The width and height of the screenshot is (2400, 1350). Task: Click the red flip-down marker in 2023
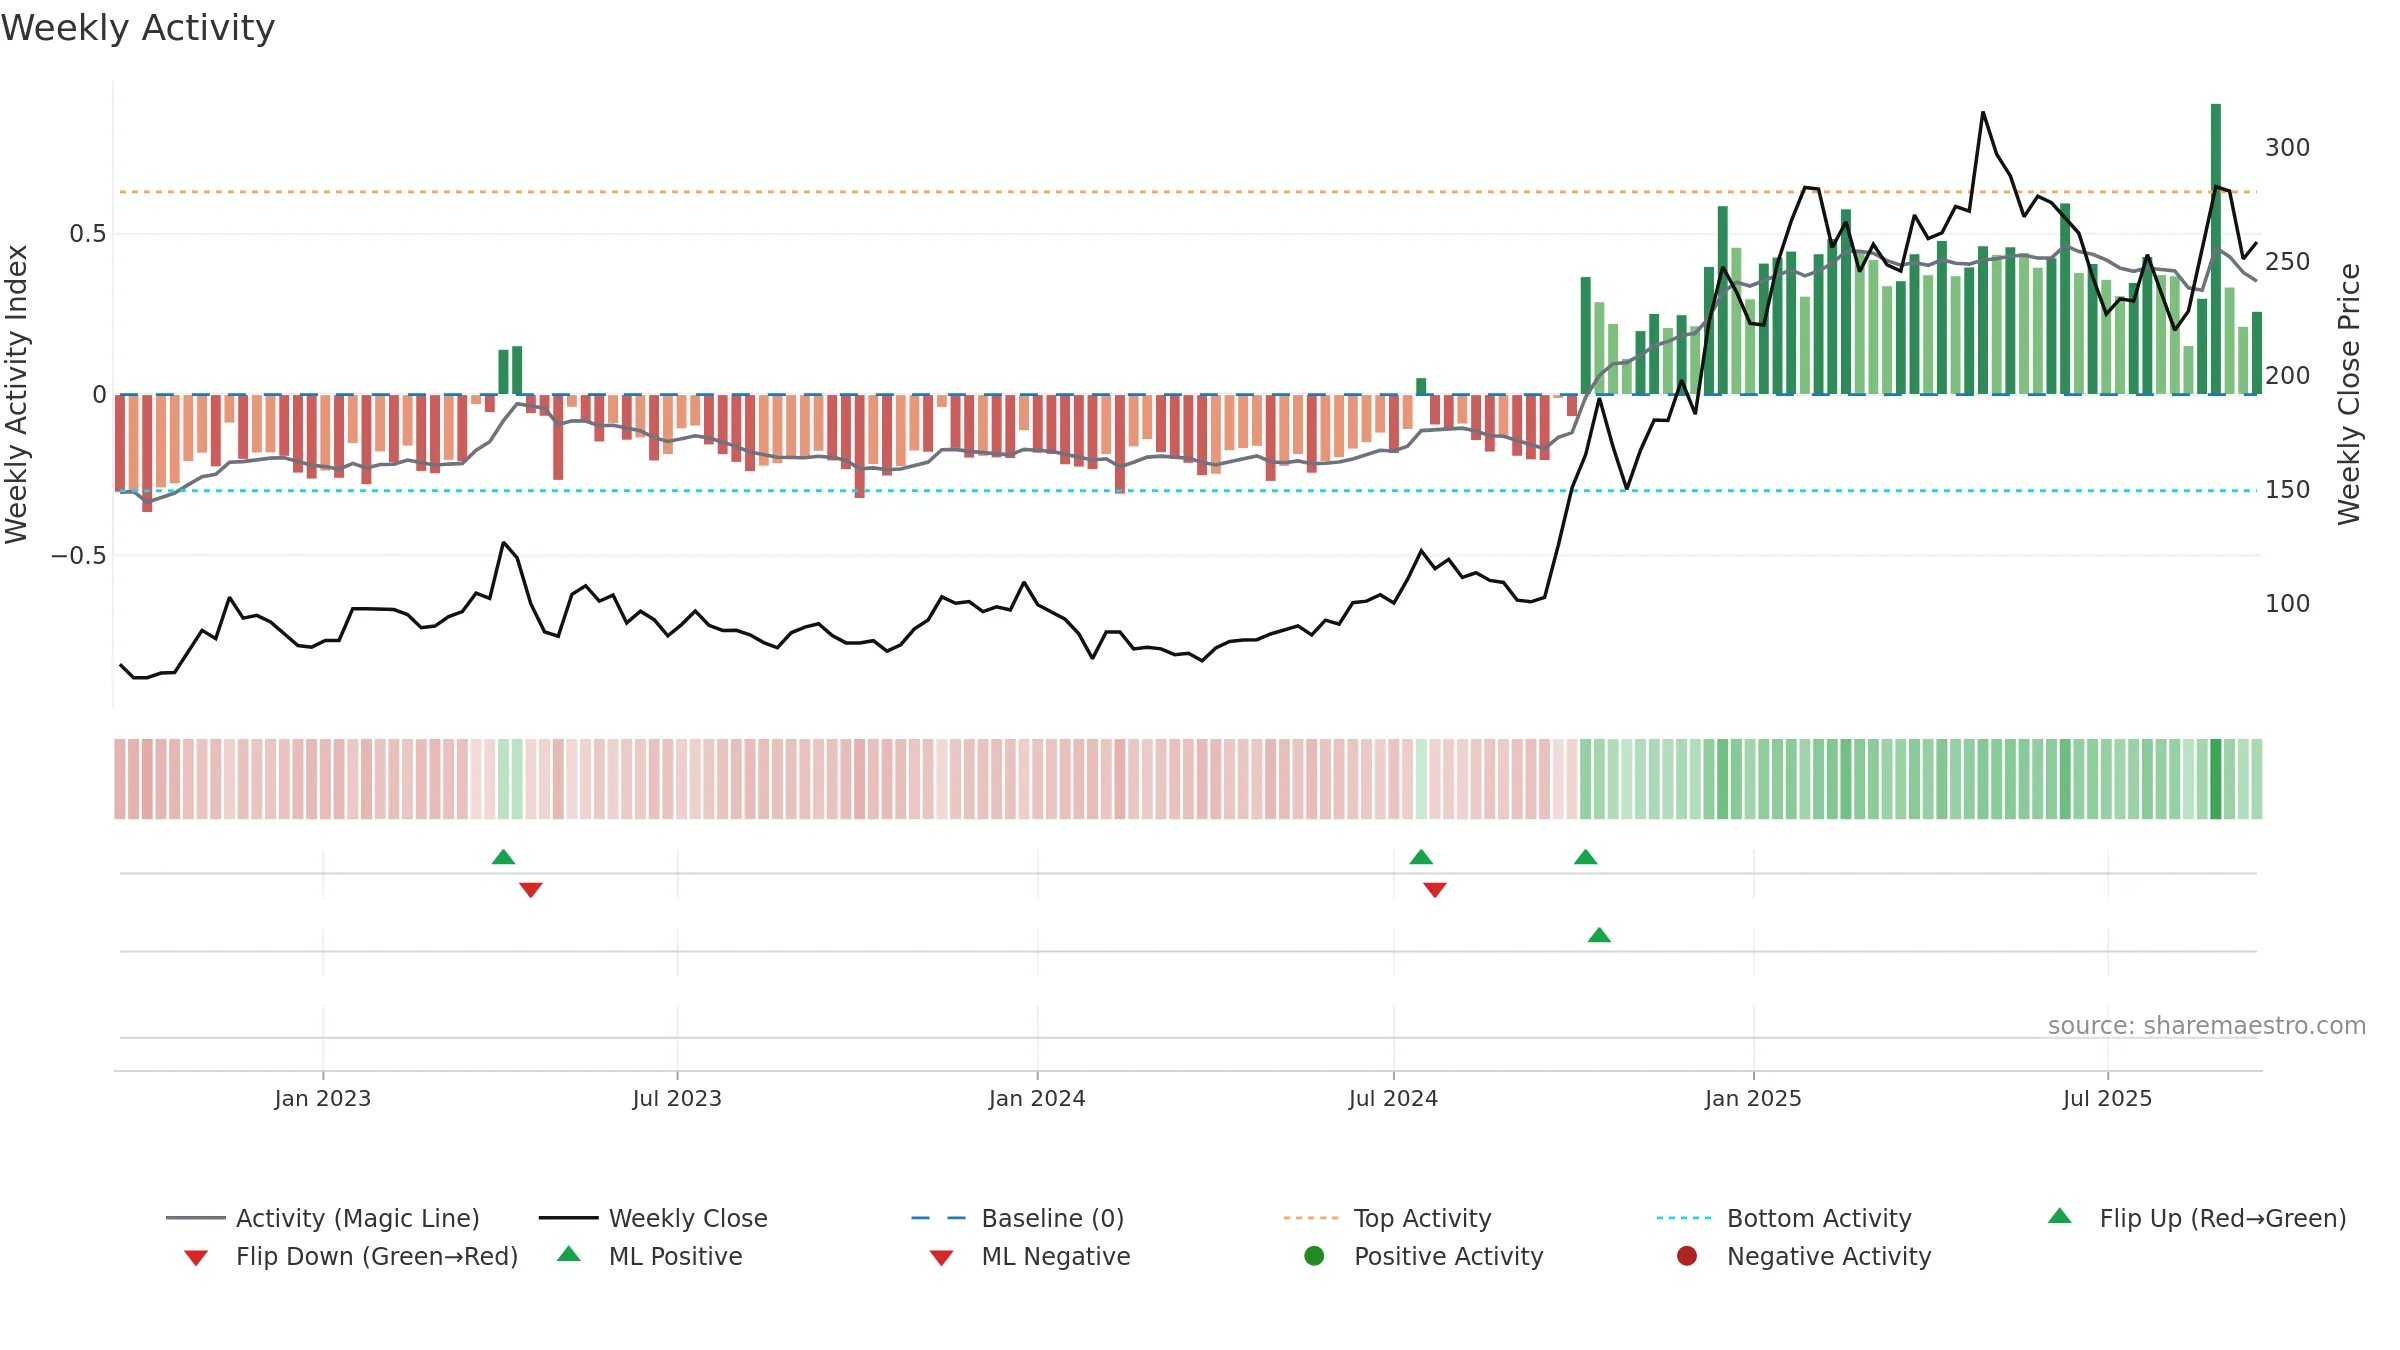531,890
